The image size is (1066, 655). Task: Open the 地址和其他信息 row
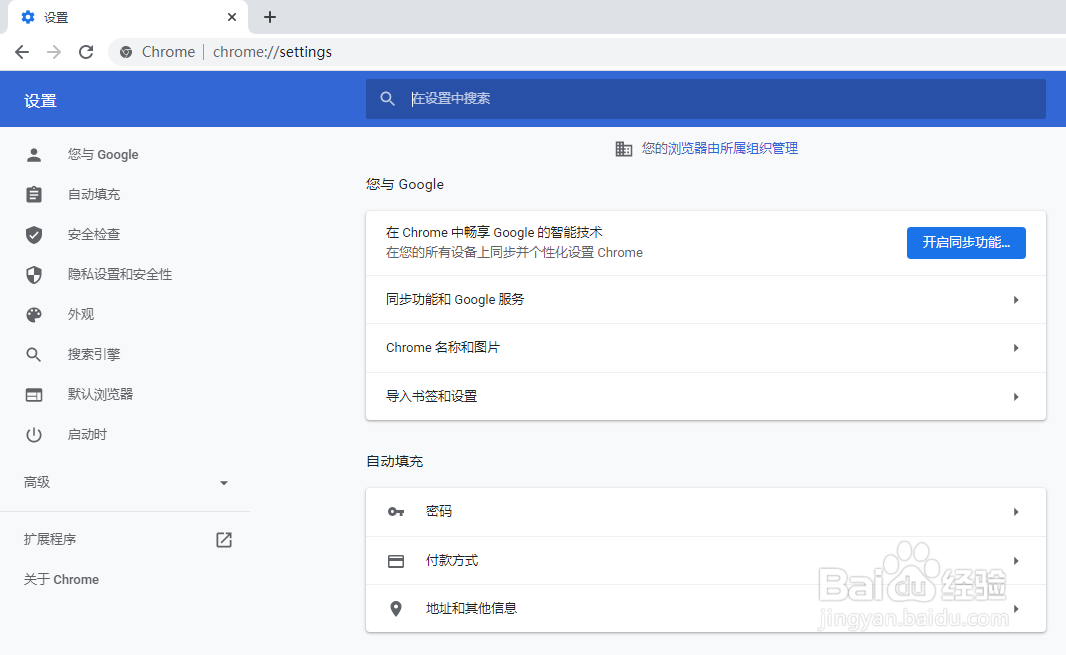pyautogui.click(x=706, y=609)
